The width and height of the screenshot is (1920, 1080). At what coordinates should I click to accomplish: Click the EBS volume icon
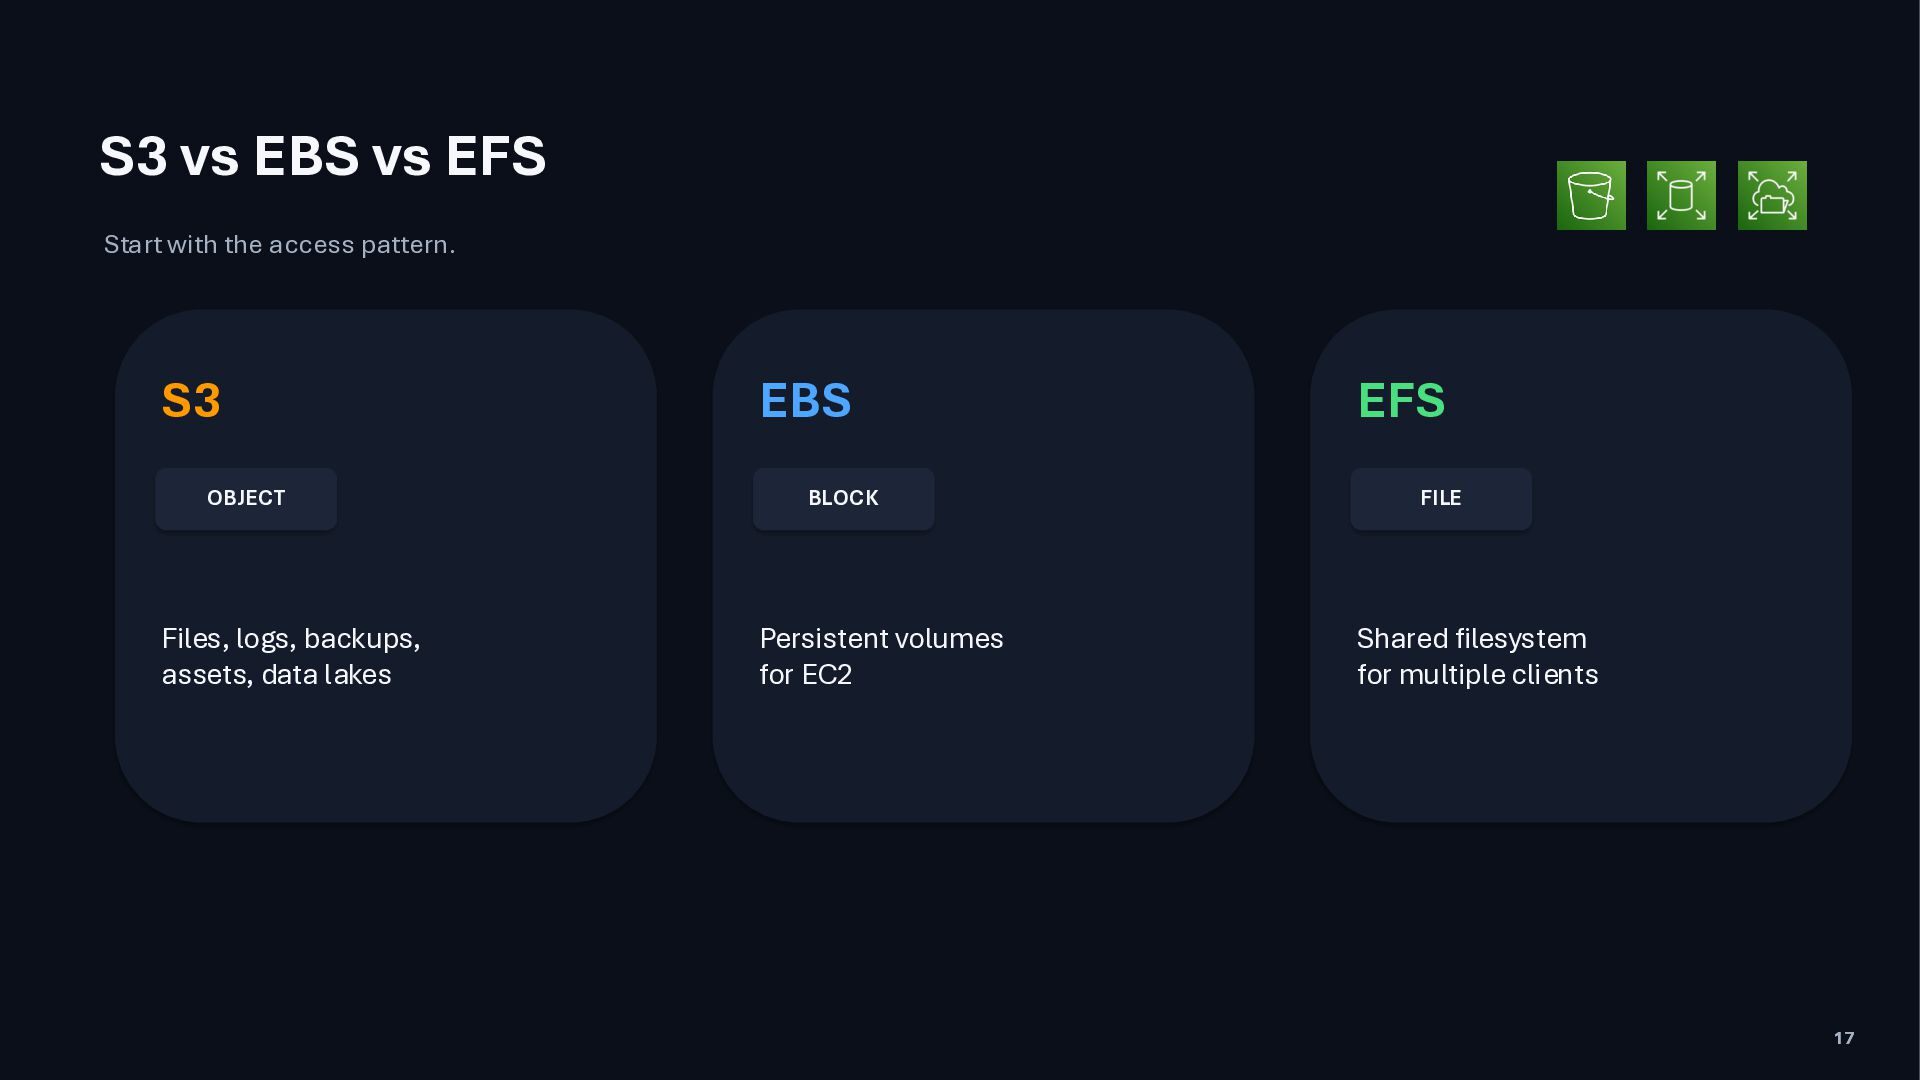click(1681, 195)
